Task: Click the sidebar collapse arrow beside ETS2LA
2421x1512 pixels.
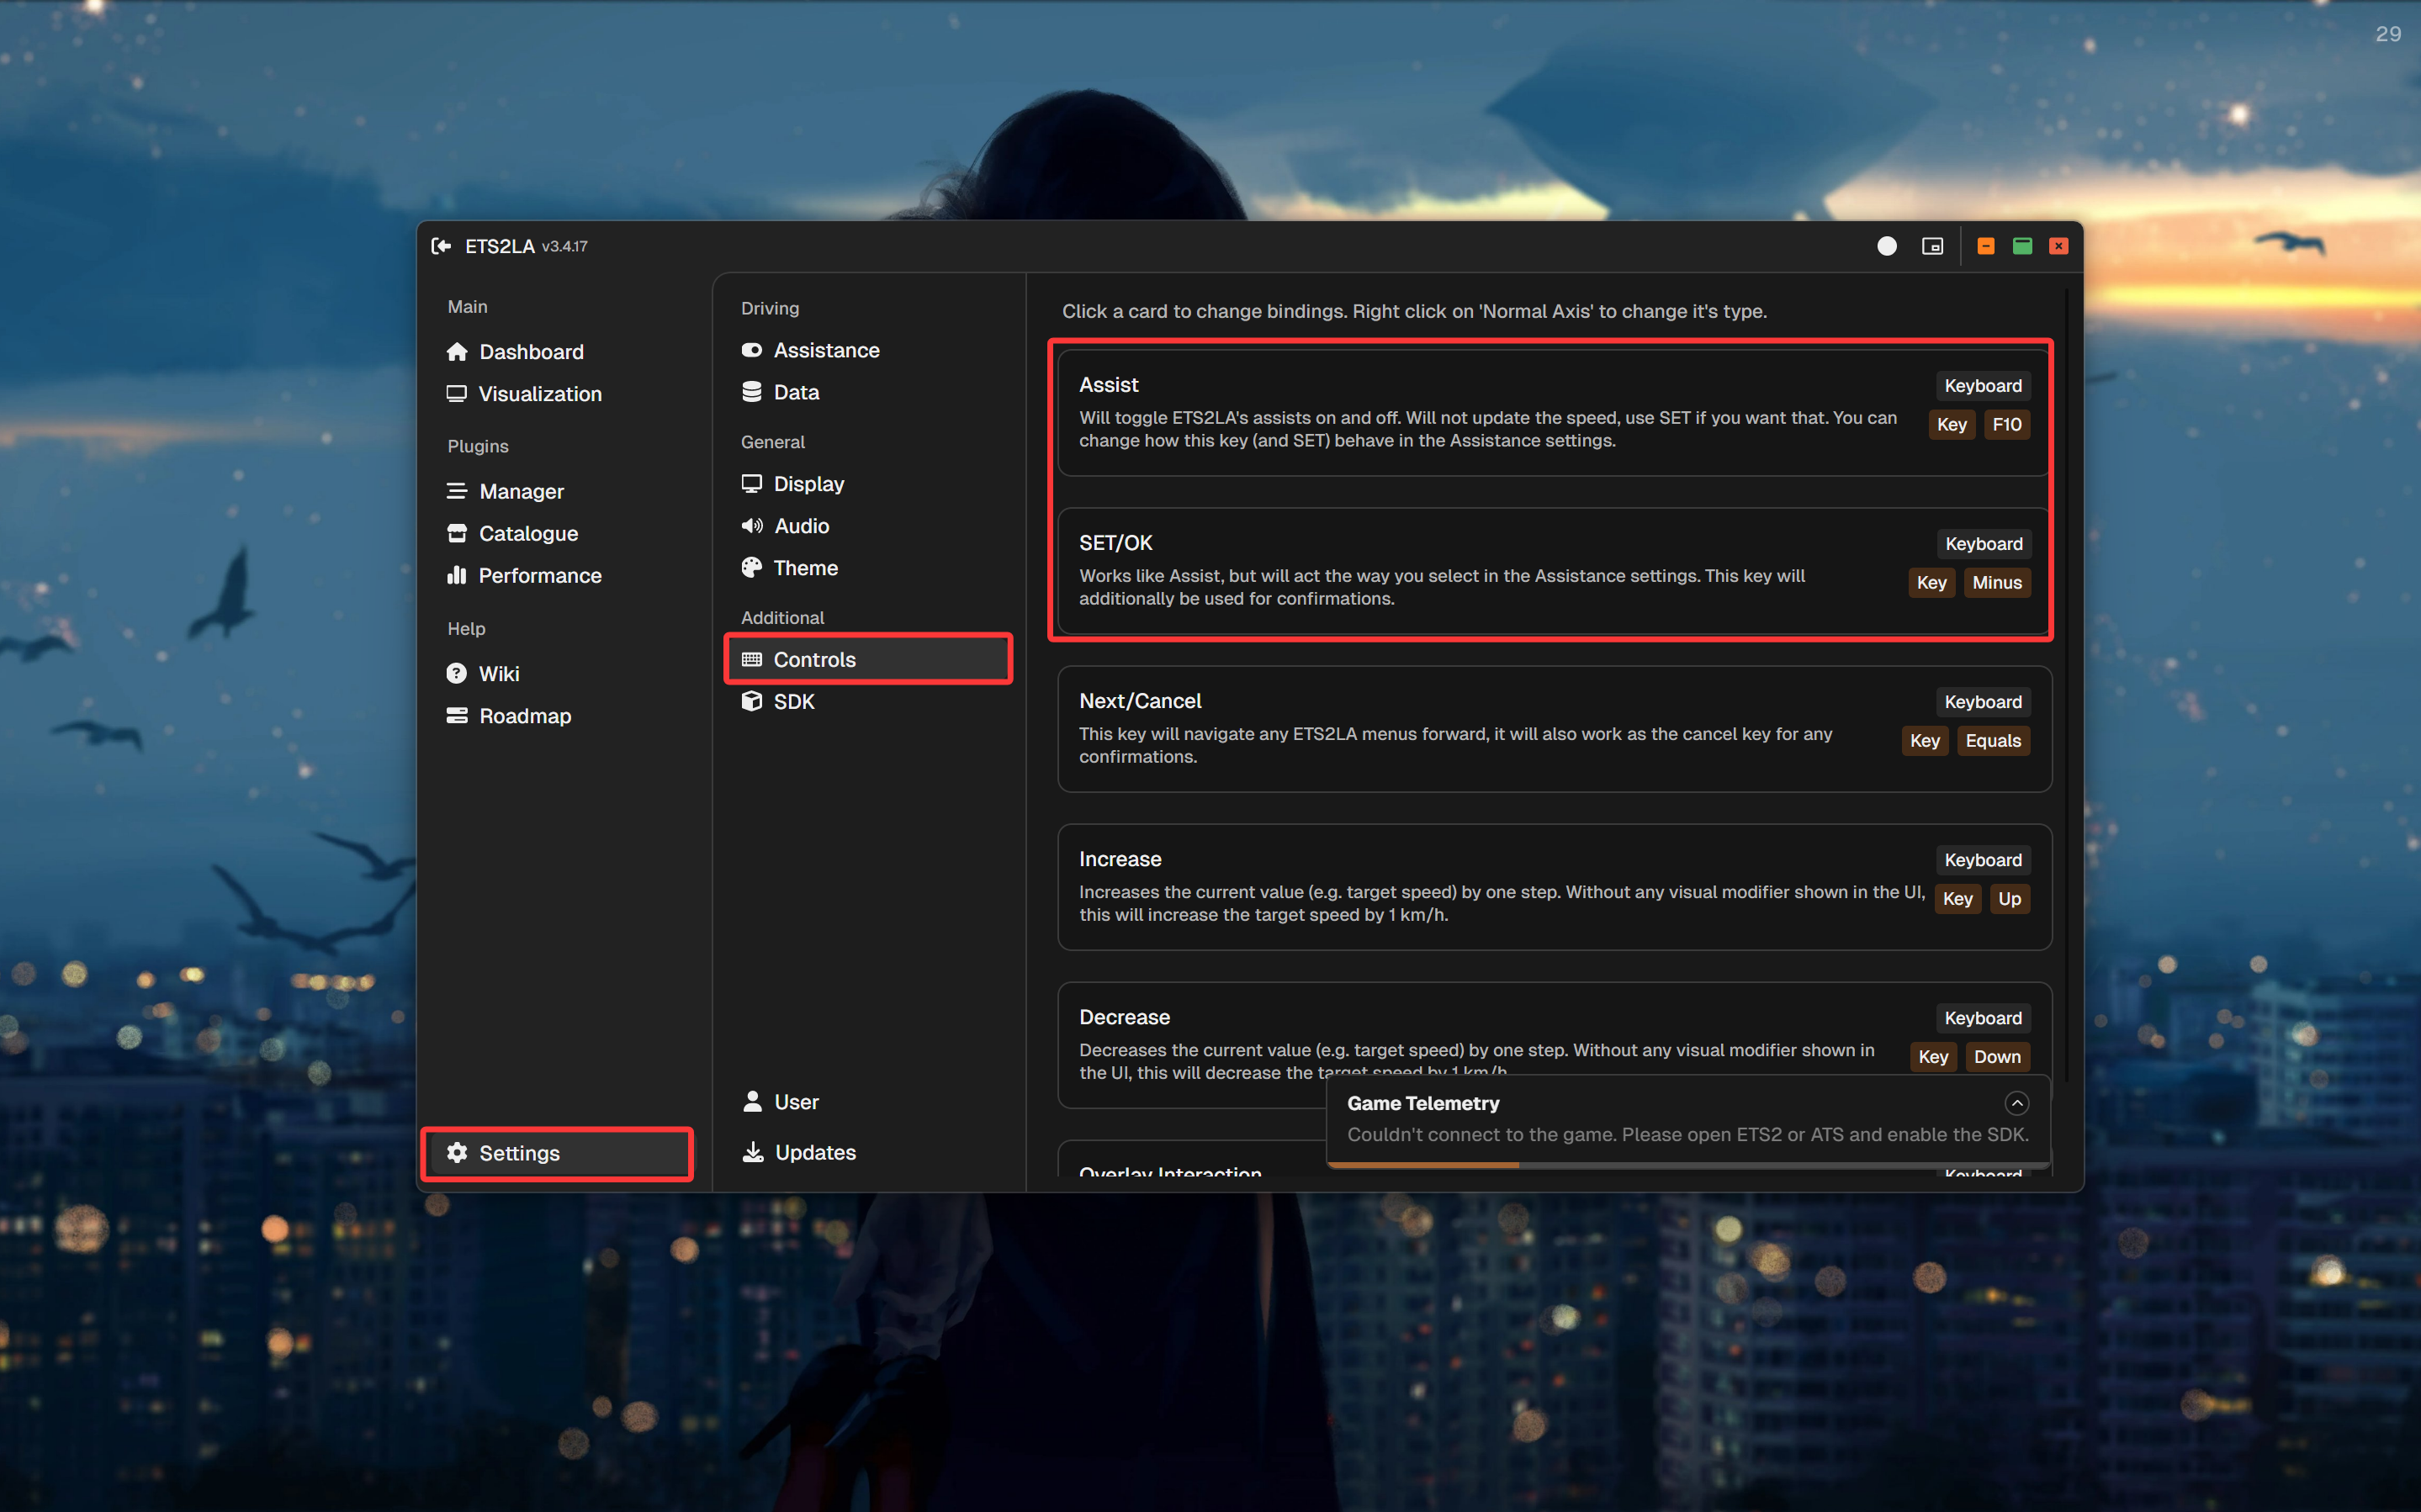Action: 441,246
